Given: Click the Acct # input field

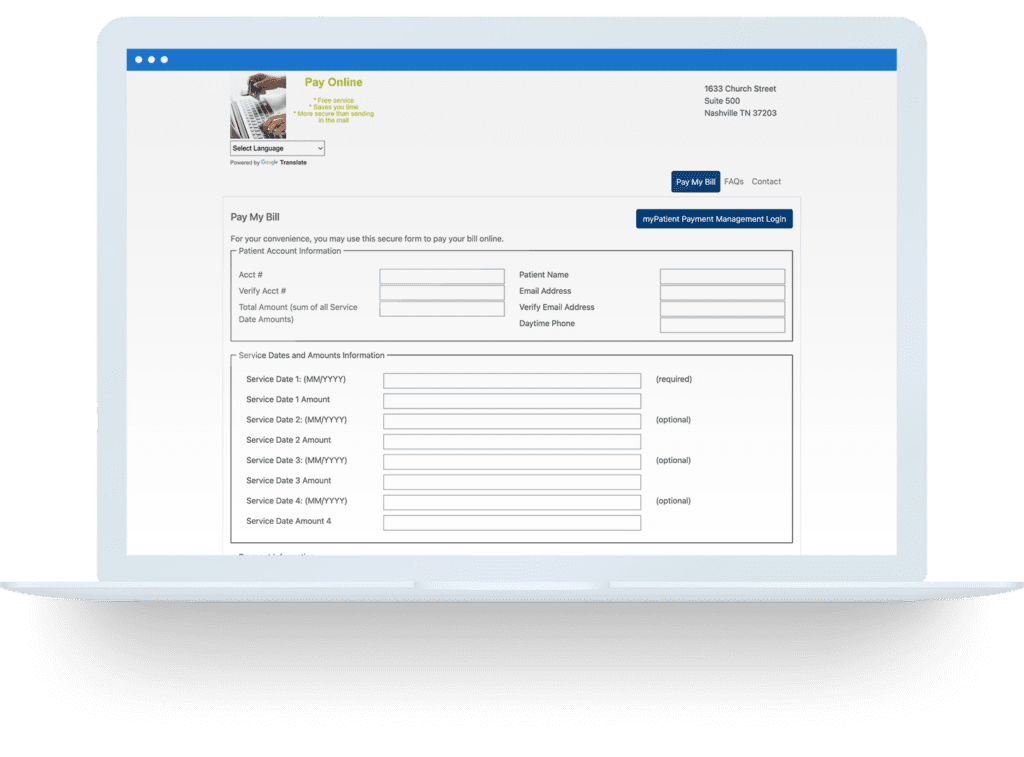Looking at the screenshot, I should (442, 276).
